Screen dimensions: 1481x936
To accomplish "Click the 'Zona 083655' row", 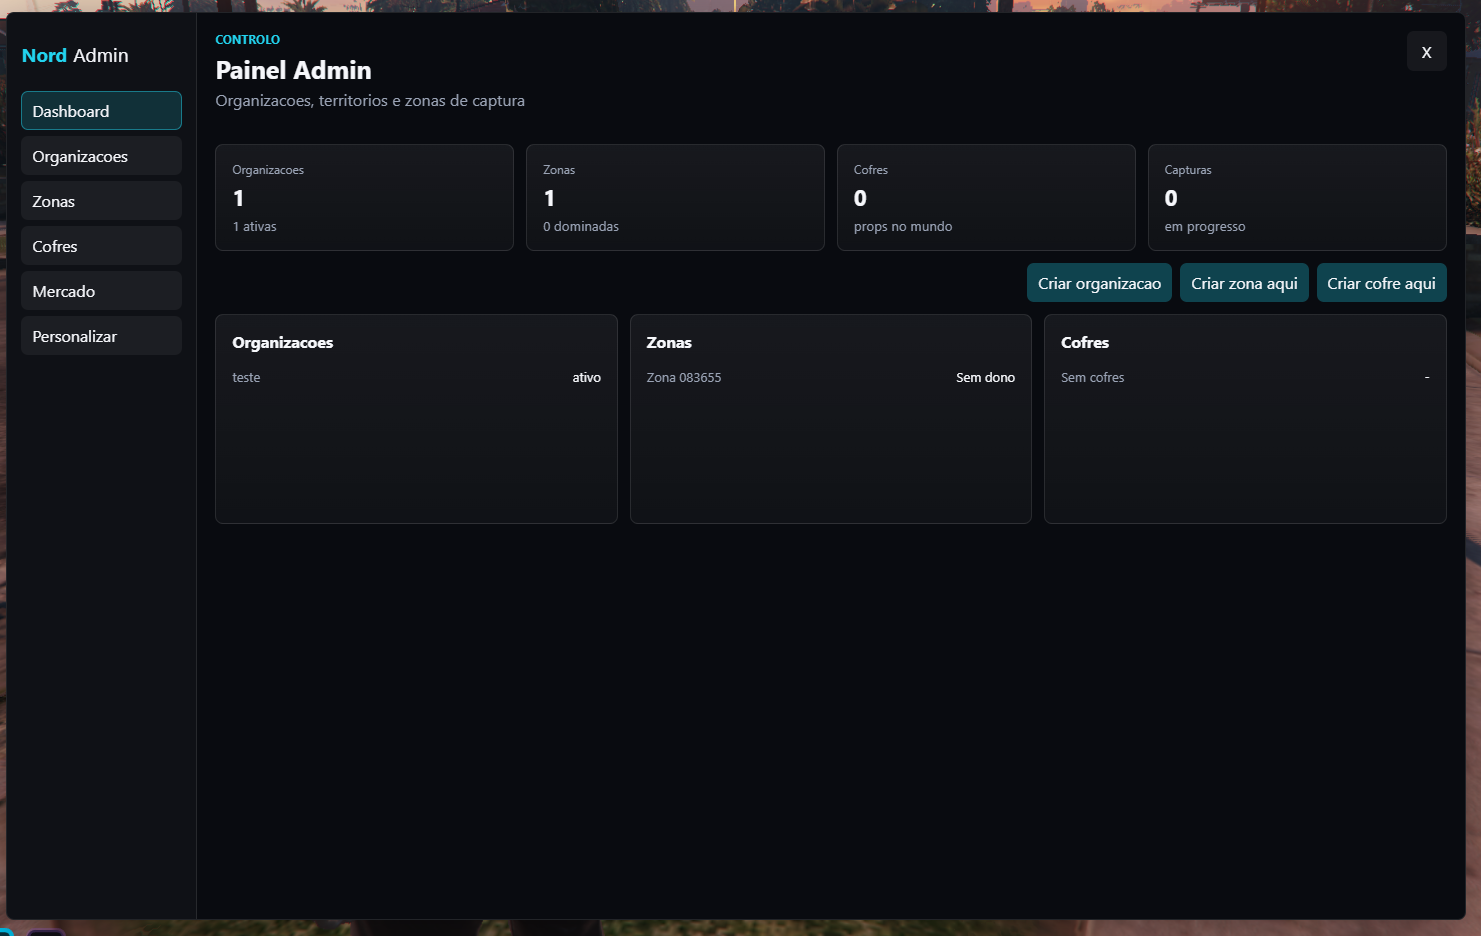I will coord(830,377).
